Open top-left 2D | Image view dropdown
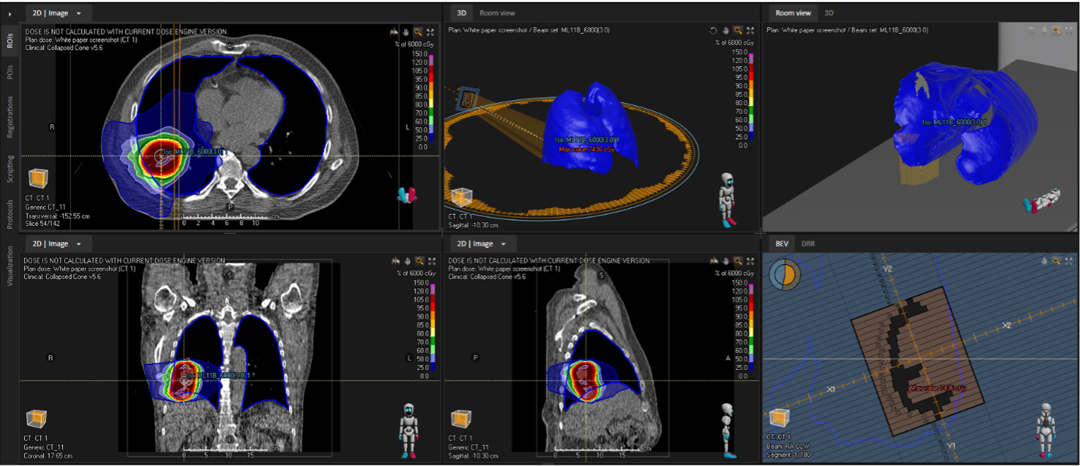Screen dimensions: 1080x466 point(78,13)
